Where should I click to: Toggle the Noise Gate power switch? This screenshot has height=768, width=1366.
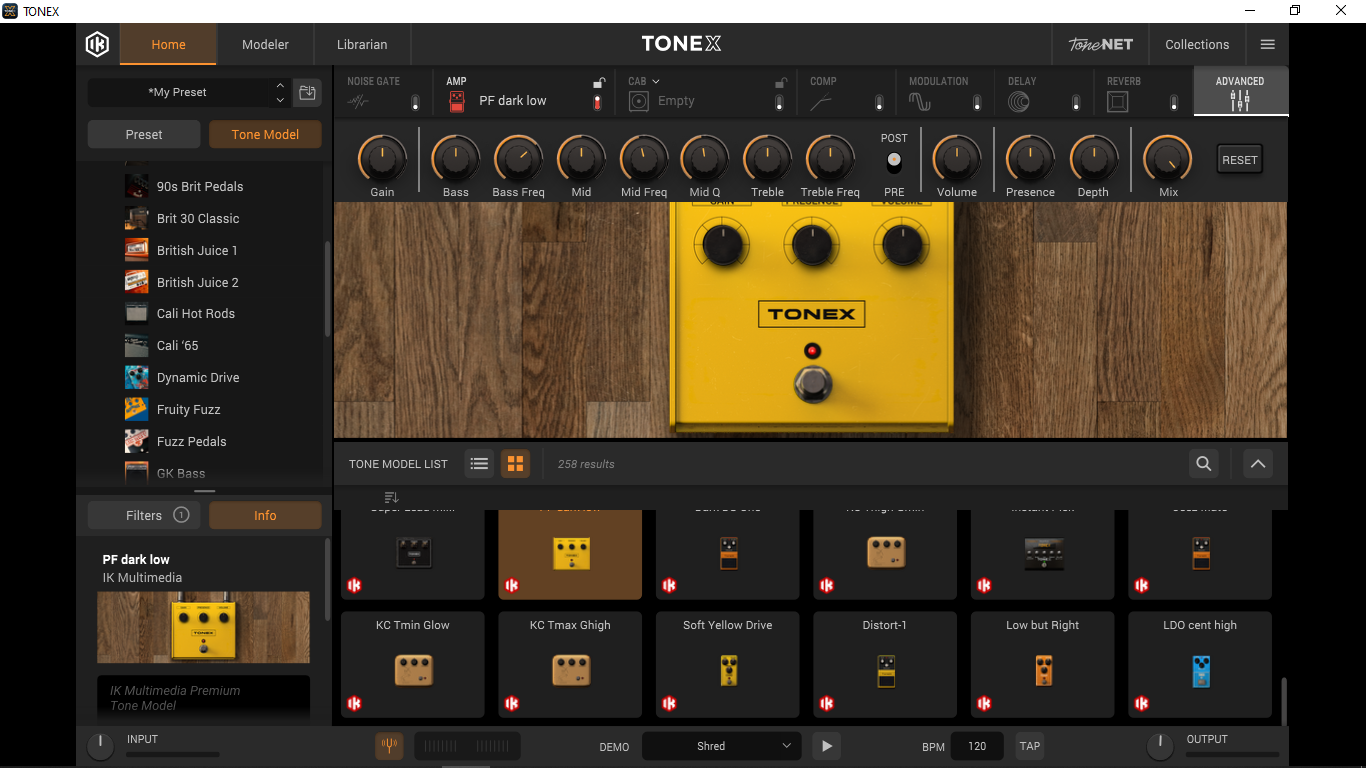pyautogui.click(x=415, y=102)
